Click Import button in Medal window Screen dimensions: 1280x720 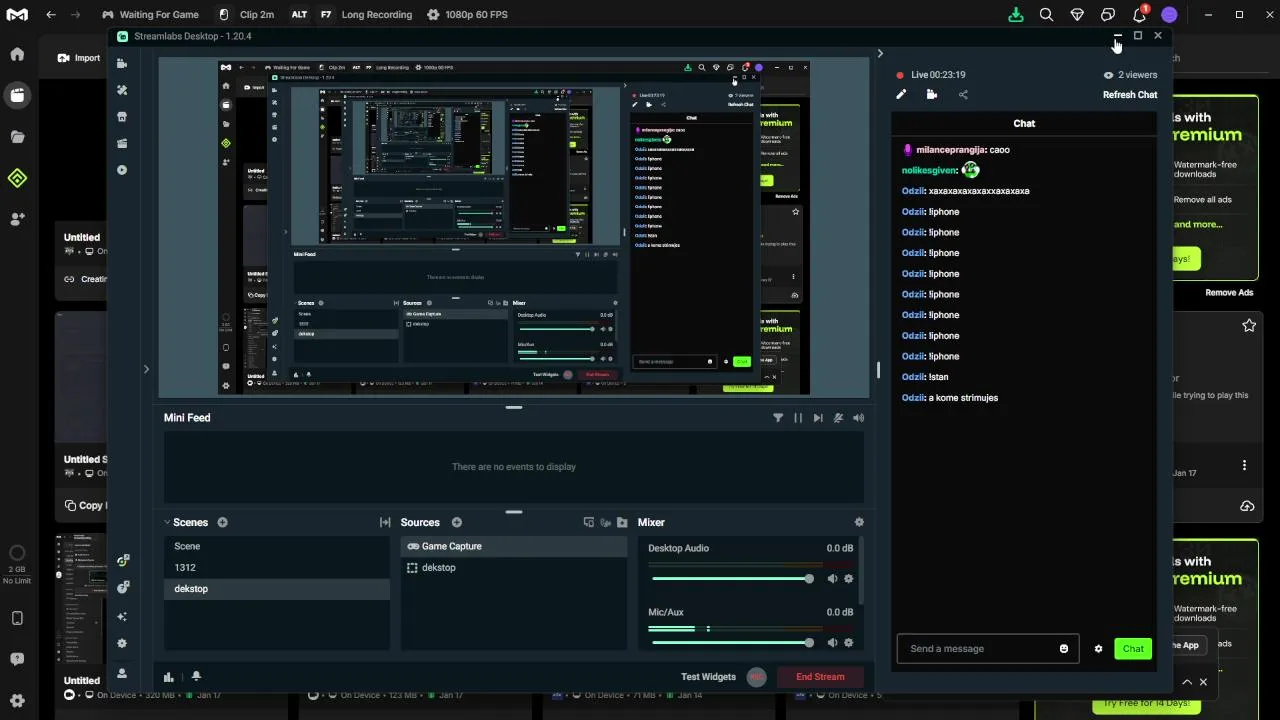pos(79,58)
